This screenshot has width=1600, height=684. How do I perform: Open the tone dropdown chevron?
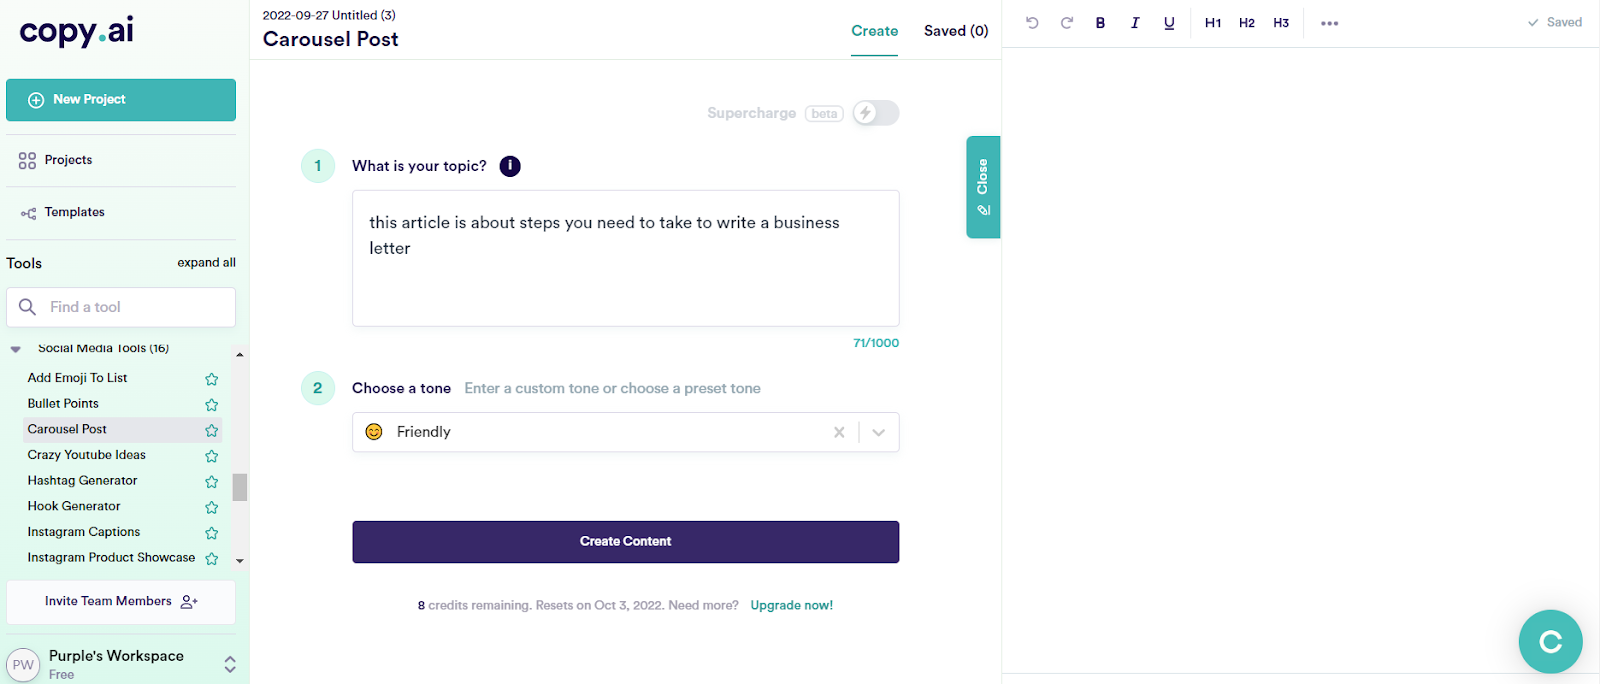click(879, 432)
